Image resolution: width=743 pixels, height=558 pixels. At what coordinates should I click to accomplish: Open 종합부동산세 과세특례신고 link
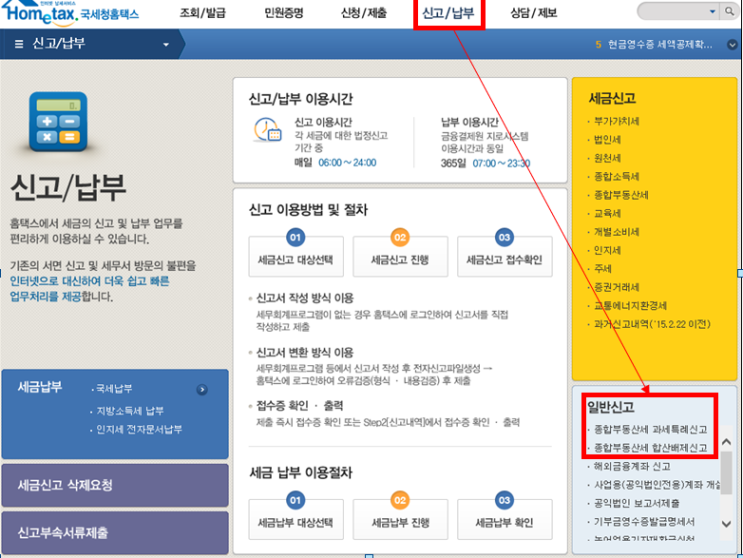(x=651, y=430)
